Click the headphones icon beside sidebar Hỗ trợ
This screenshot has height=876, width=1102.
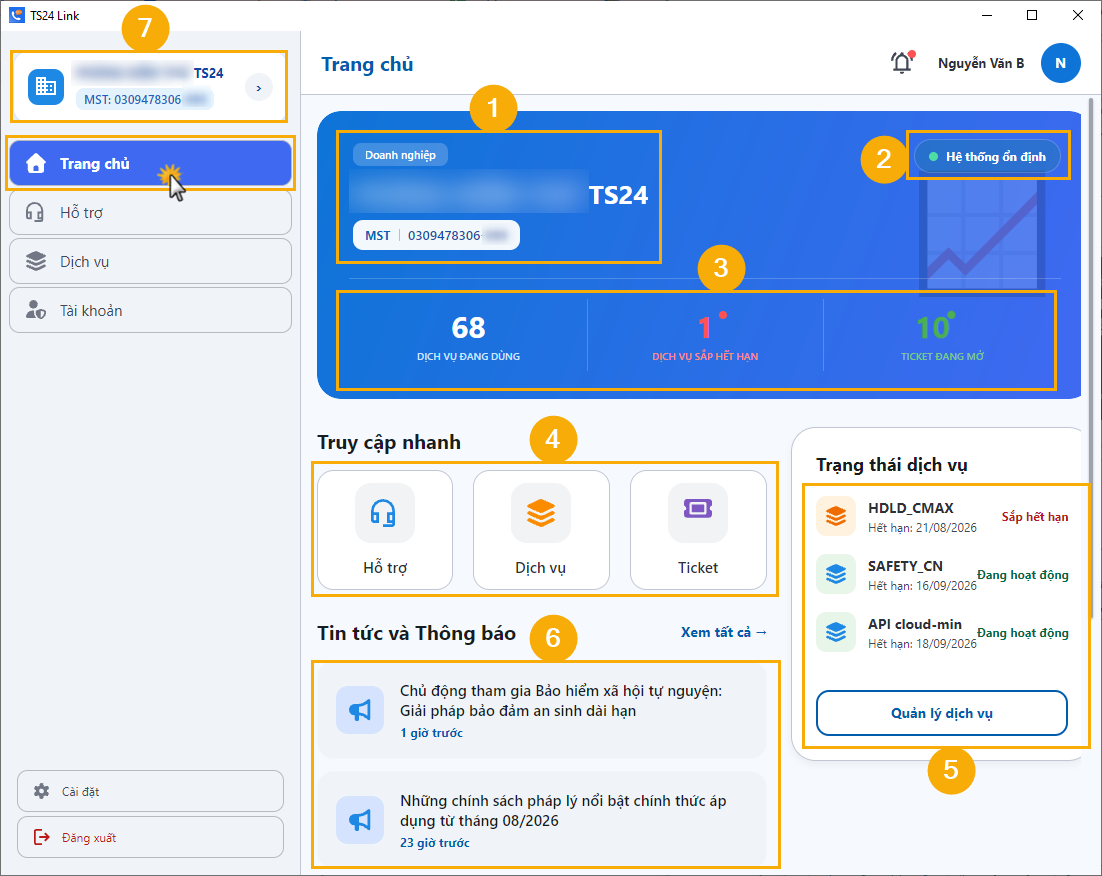pyautogui.click(x=34, y=212)
